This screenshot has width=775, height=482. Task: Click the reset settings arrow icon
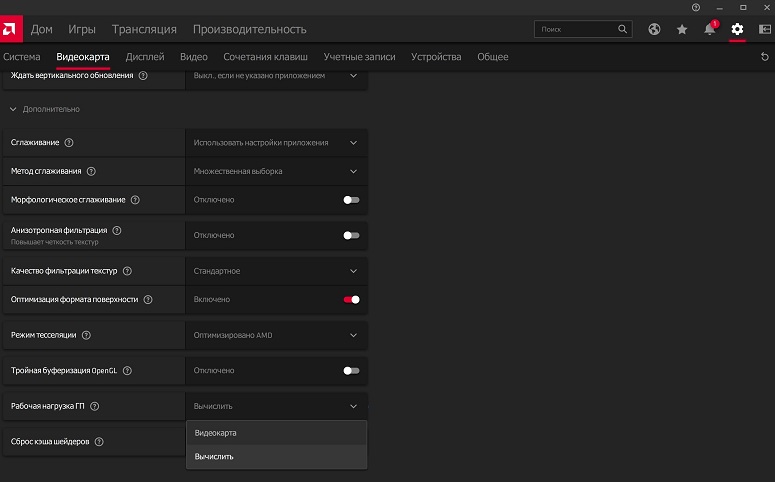click(765, 58)
